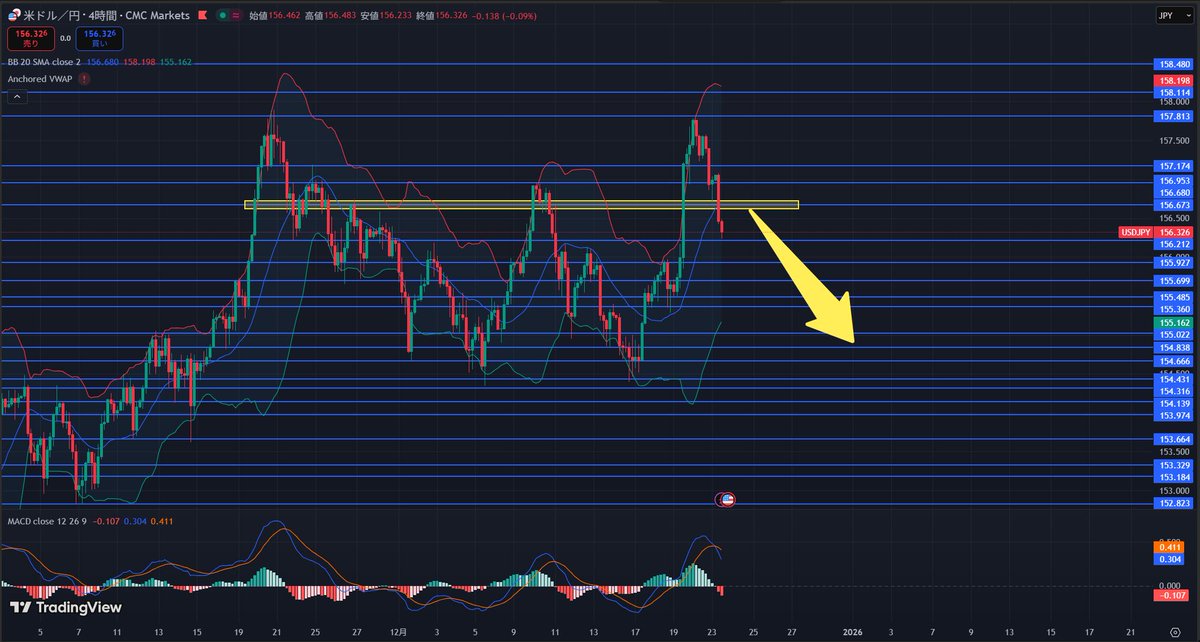Click the 156.212 price line label
Screen dimensions: 1200x642
(1174, 244)
